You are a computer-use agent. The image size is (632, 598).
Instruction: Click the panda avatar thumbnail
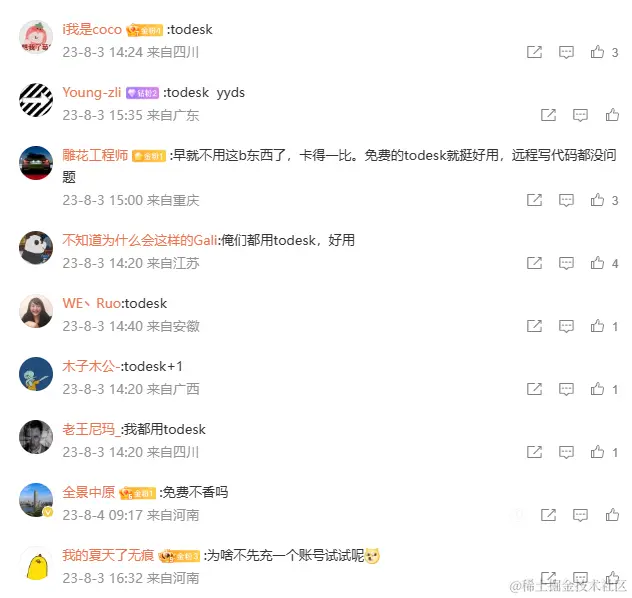(x=36, y=248)
